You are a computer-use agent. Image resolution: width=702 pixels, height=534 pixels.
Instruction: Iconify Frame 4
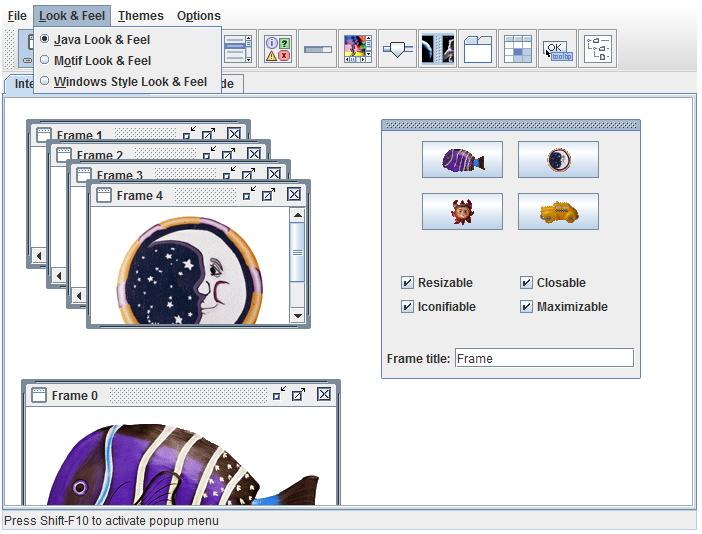pyautogui.click(x=249, y=194)
